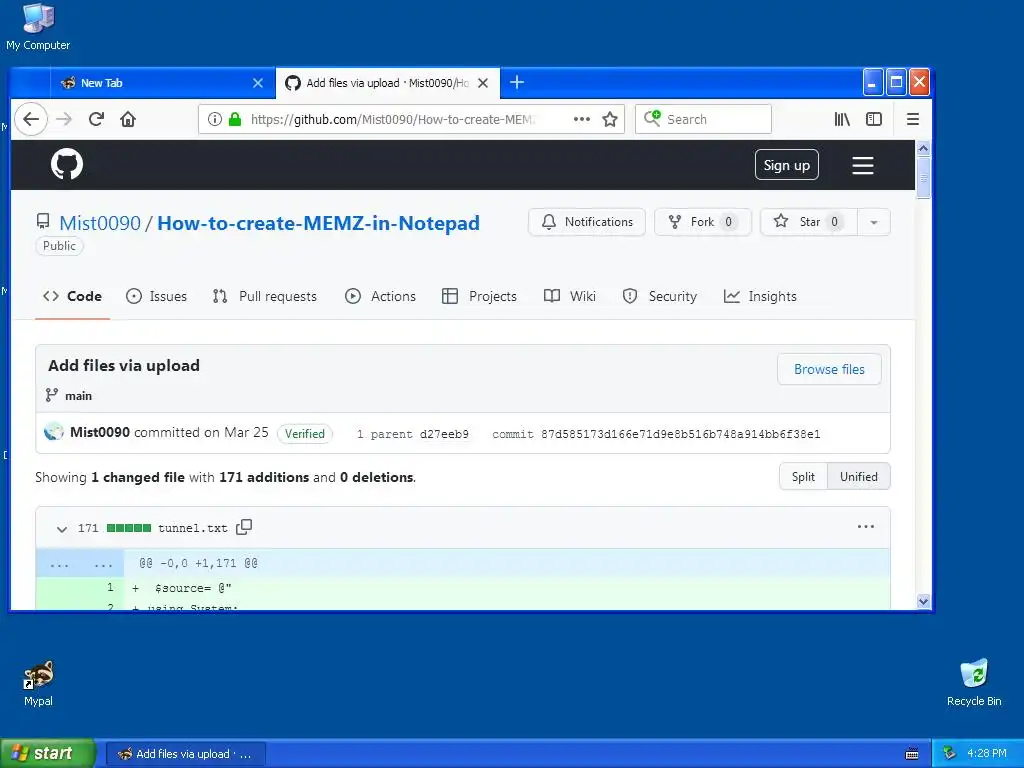This screenshot has width=1024, height=768.
Task: Click the page scrollbar down arrow
Action: point(923,601)
